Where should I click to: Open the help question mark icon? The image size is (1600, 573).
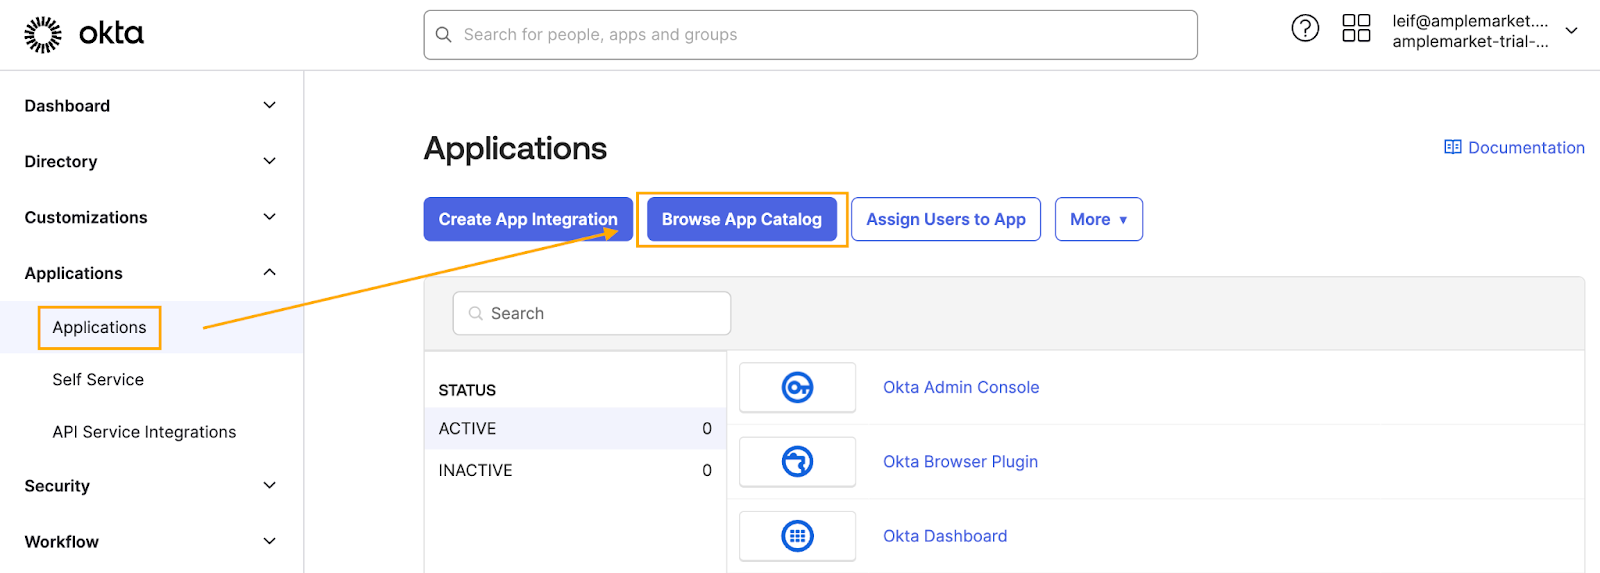1305,28
